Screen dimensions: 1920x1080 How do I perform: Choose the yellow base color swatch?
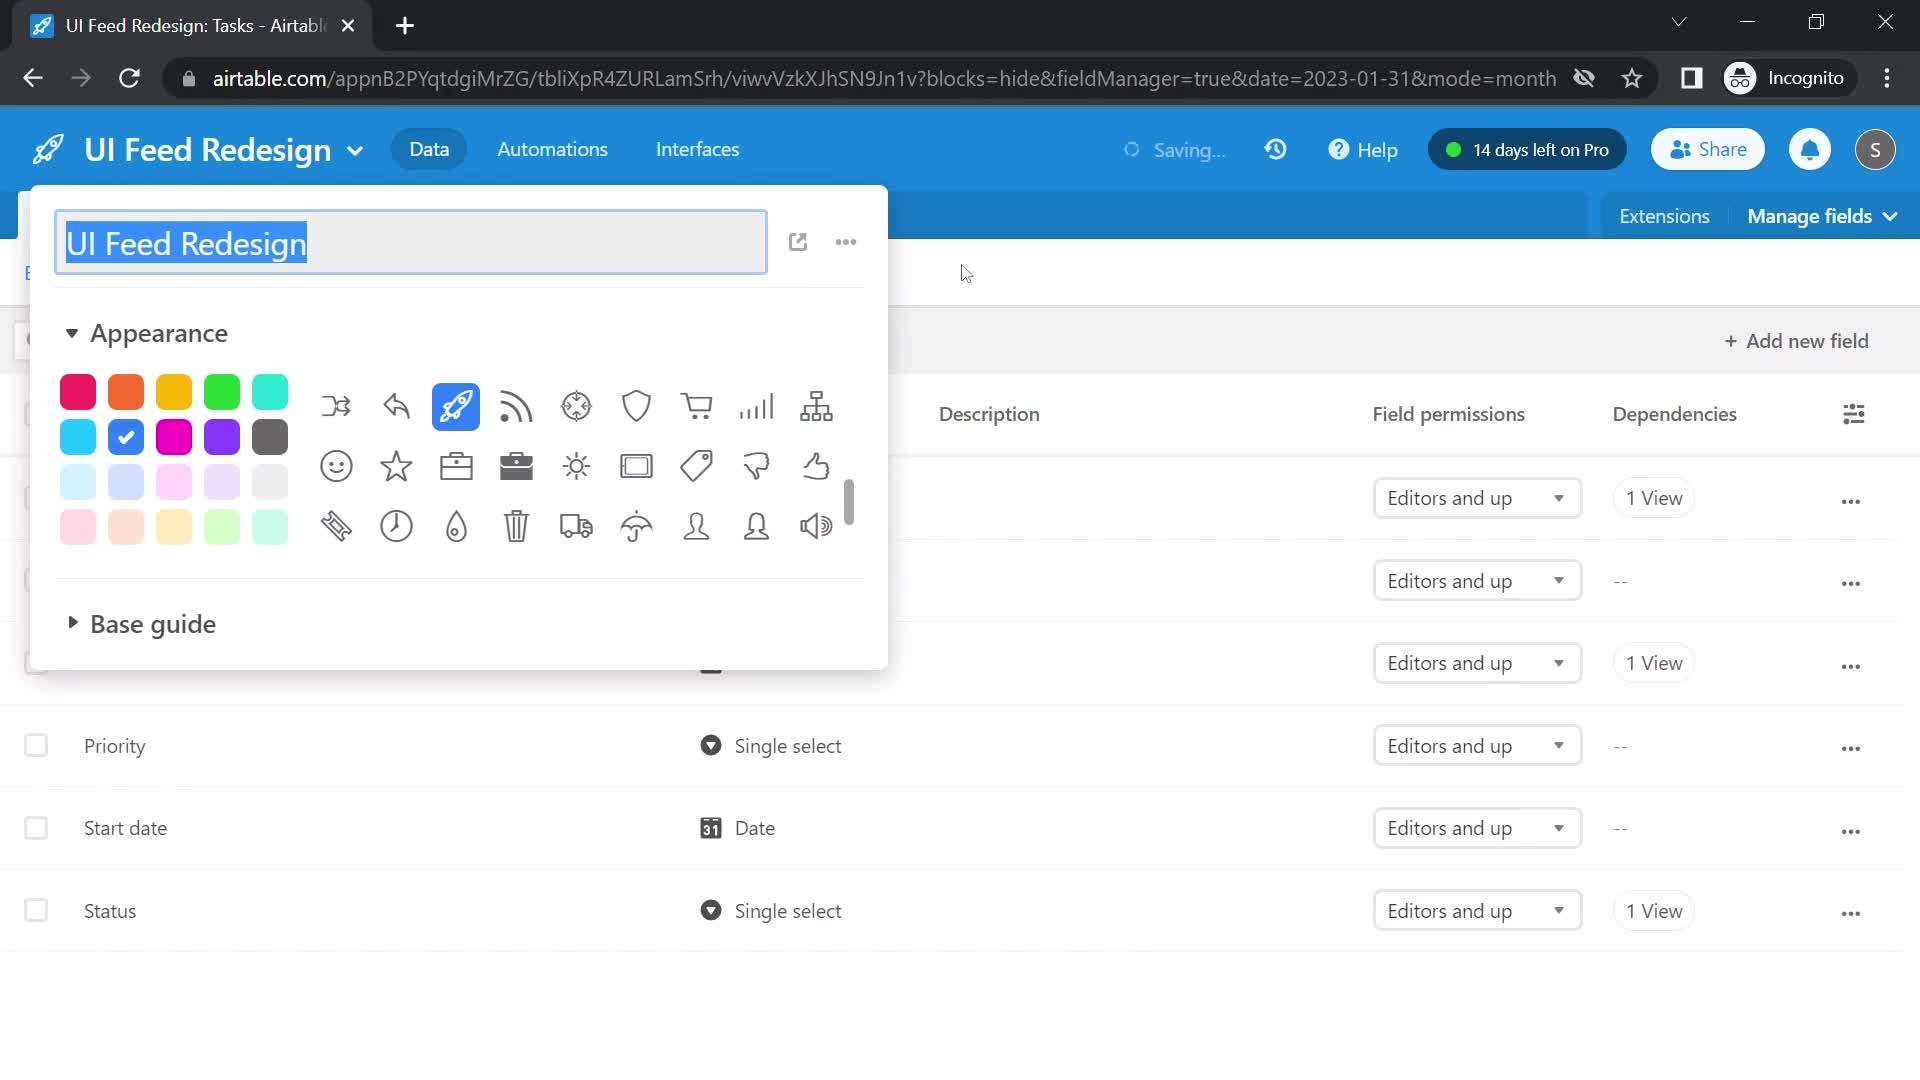coord(174,392)
